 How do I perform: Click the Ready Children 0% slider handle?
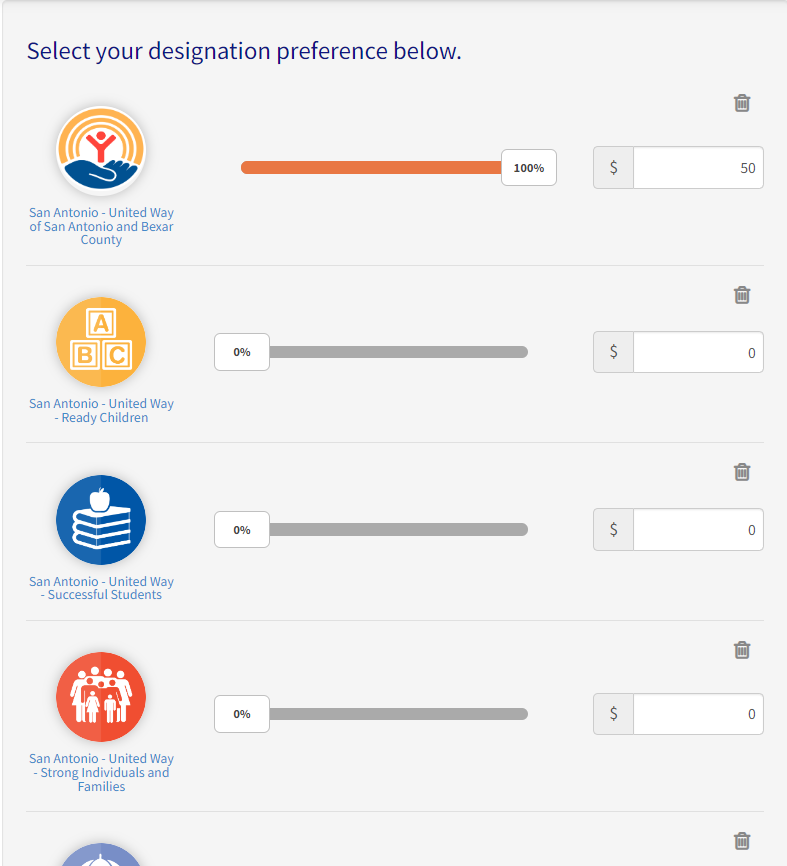(242, 352)
